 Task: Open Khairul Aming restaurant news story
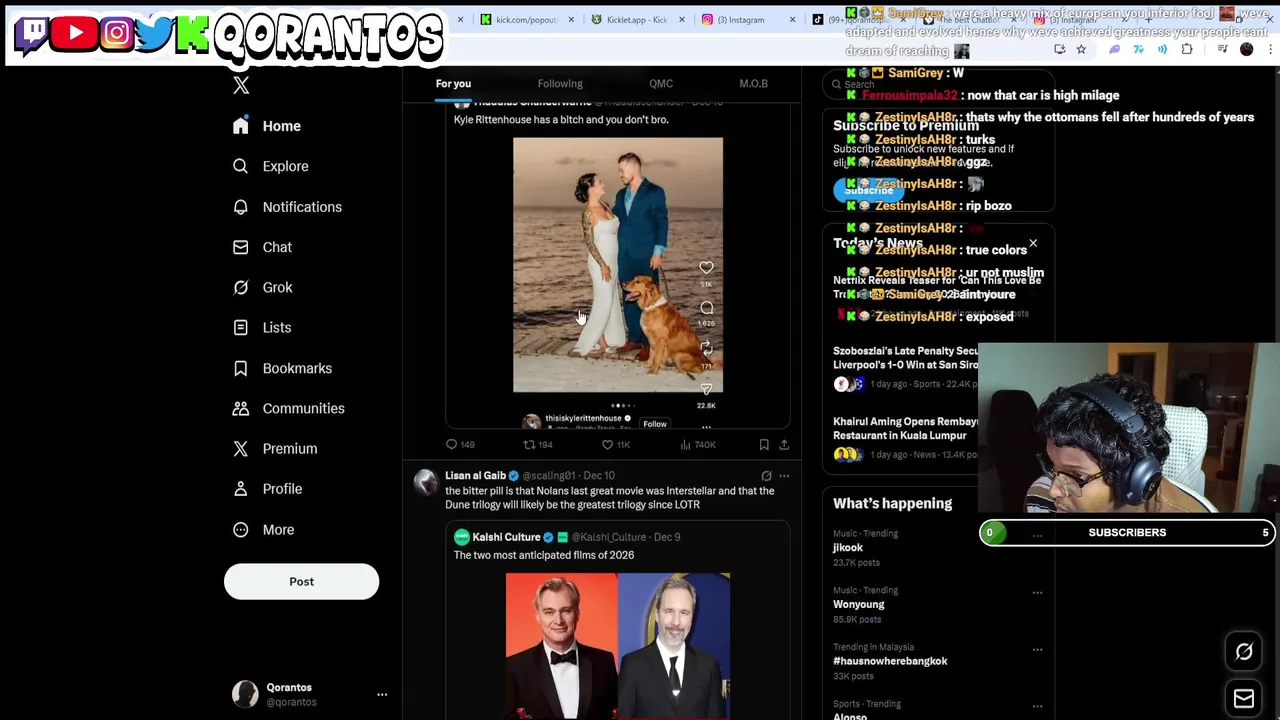[x=906, y=429]
